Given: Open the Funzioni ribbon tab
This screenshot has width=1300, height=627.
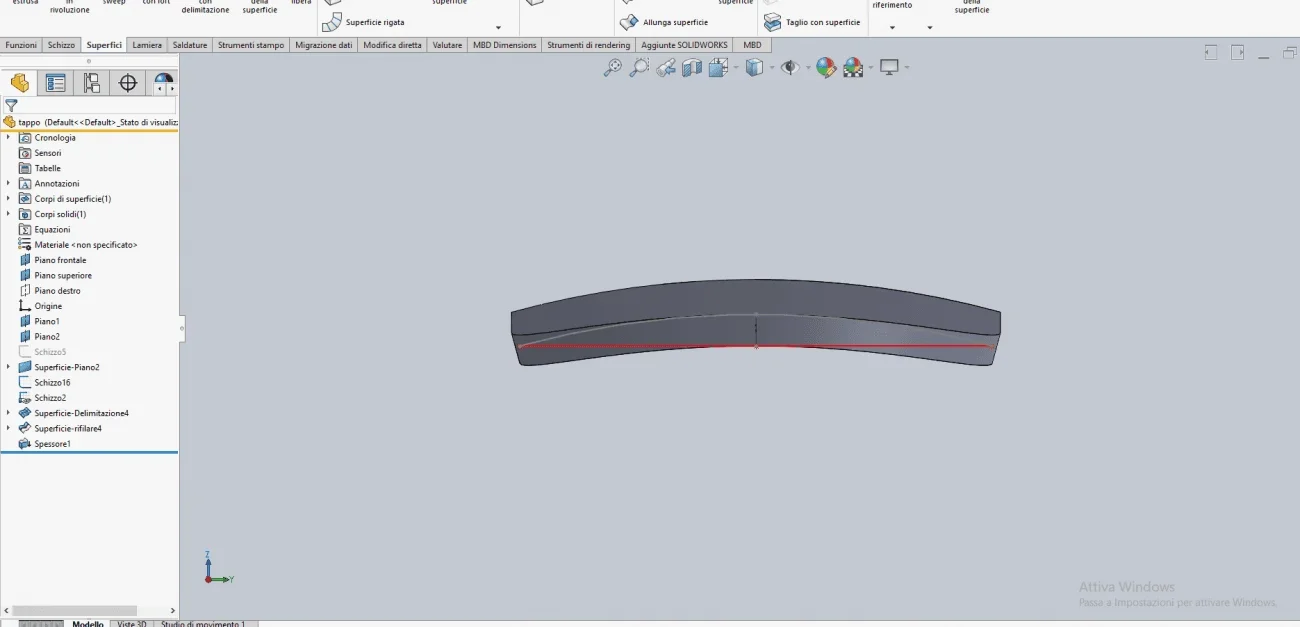Looking at the screenshot, I should click(21, 45).
